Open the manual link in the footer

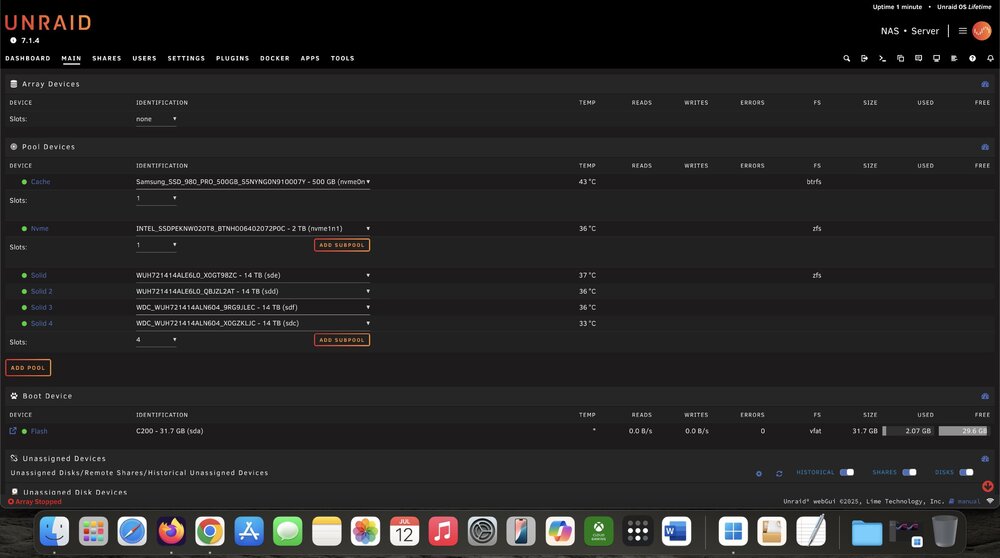[968, 501]
